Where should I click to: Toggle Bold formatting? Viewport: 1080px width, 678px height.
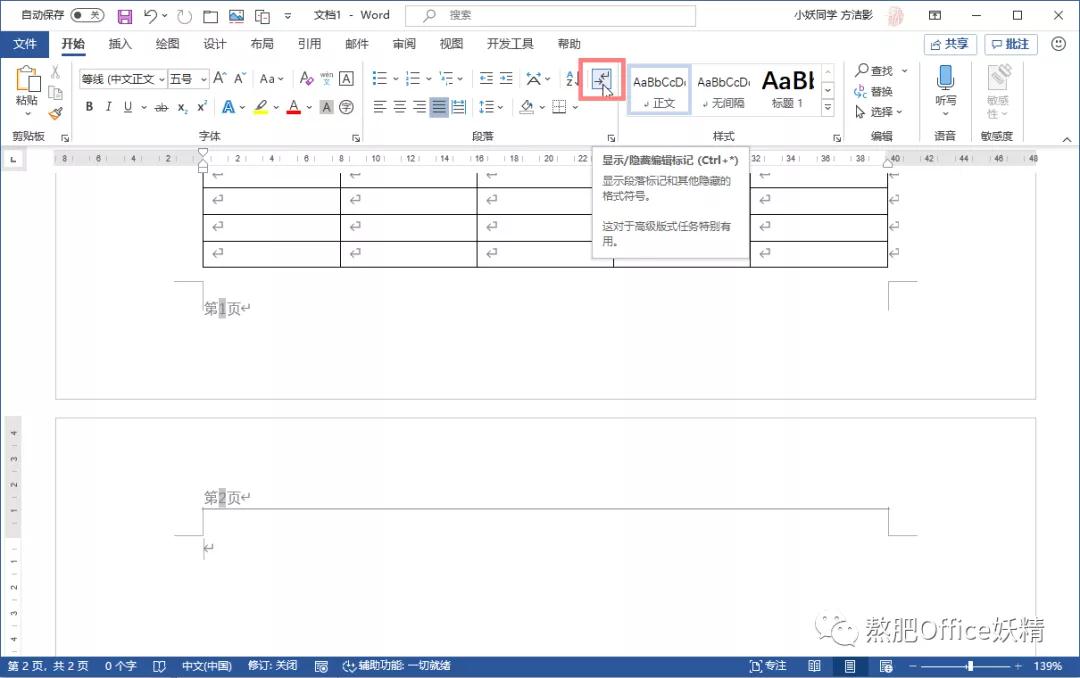point(89,107)
